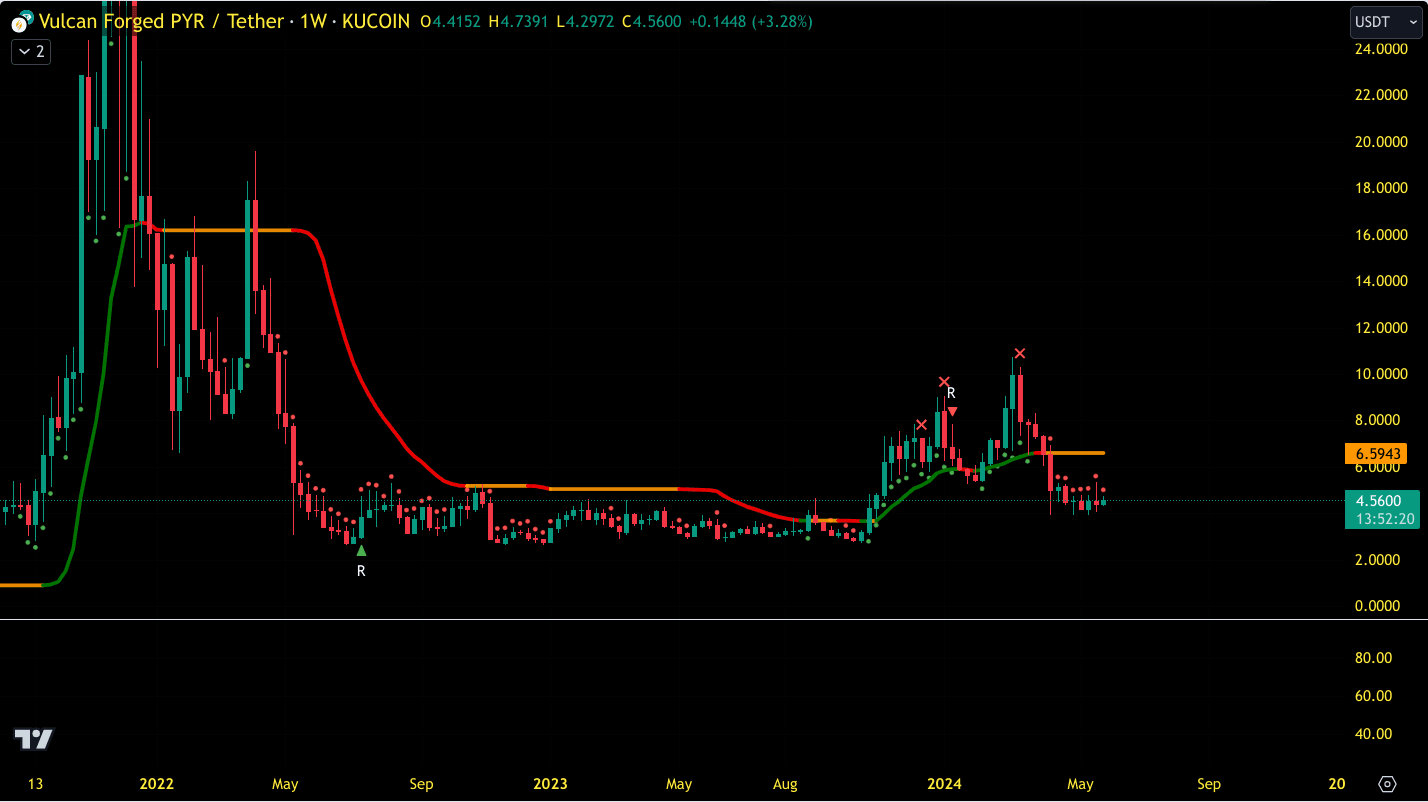The image size is (1428, 802).
Task: Click the Sep label left of 2023
Action: point(421,784)
